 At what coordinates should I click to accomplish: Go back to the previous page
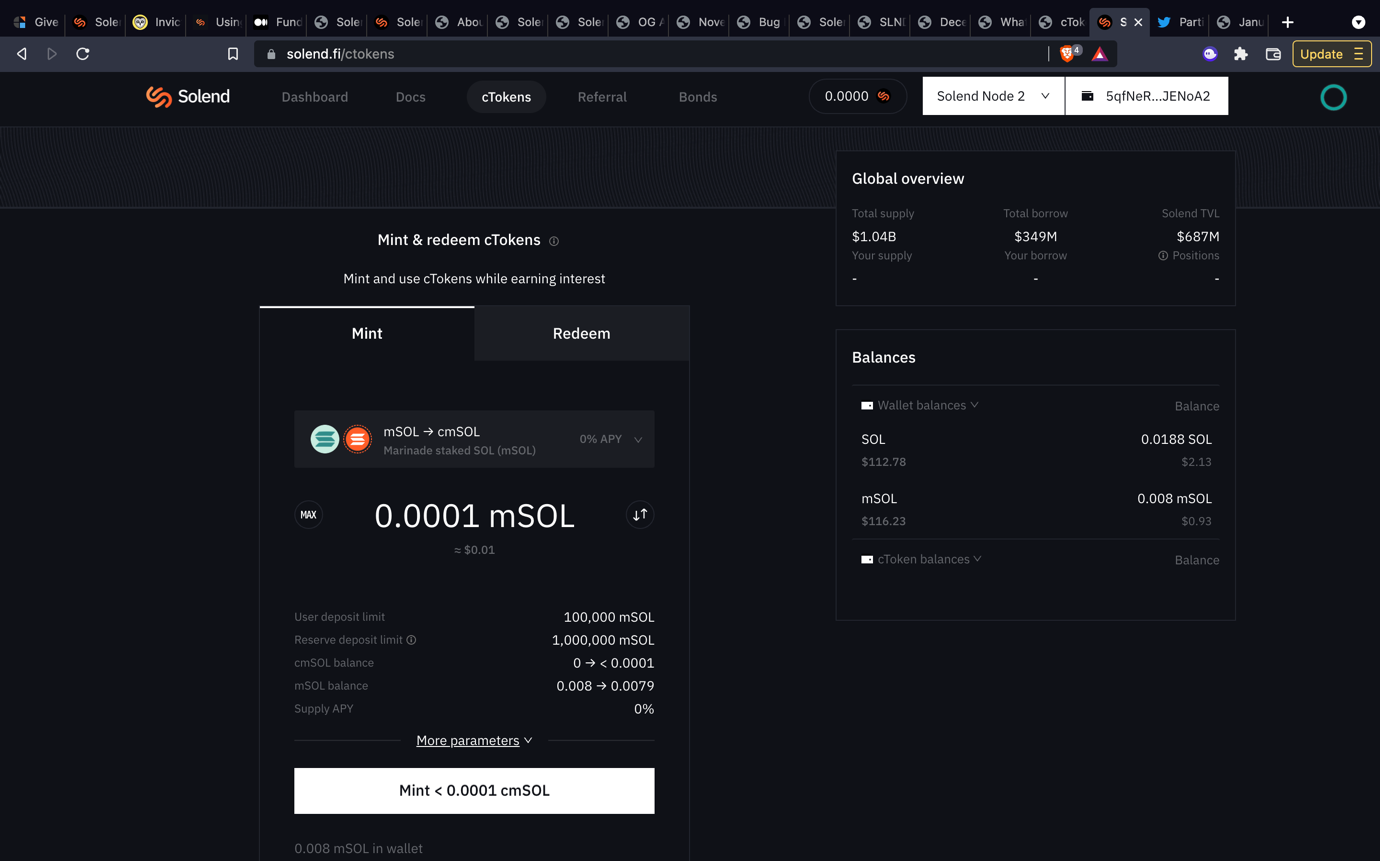pos(22,54)
